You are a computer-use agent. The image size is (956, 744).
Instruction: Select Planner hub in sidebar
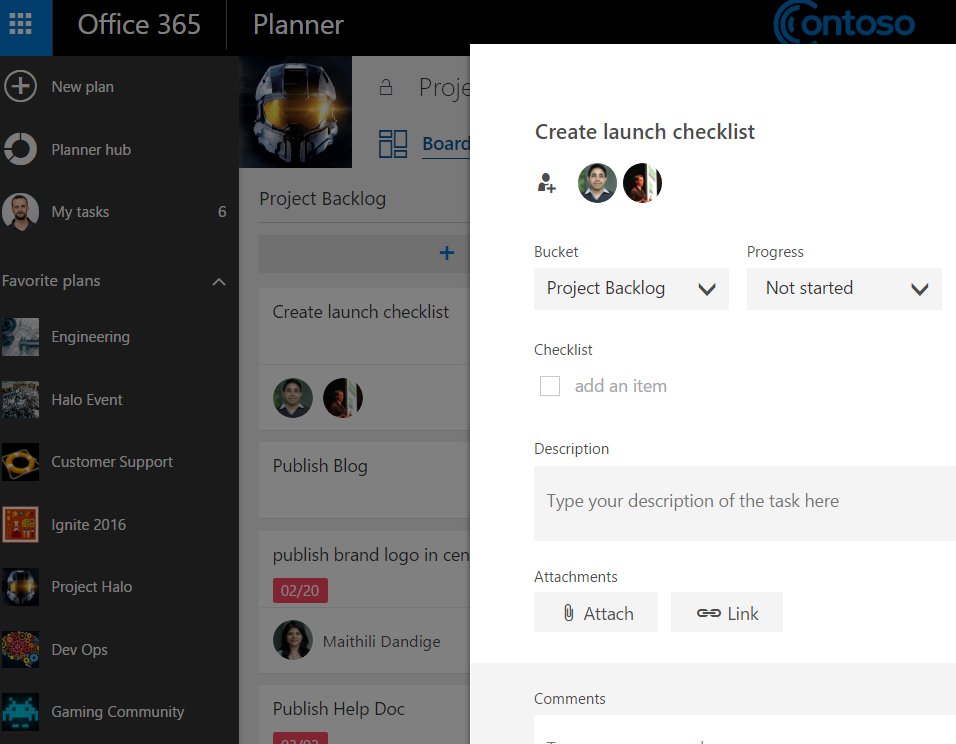[91, 149]
